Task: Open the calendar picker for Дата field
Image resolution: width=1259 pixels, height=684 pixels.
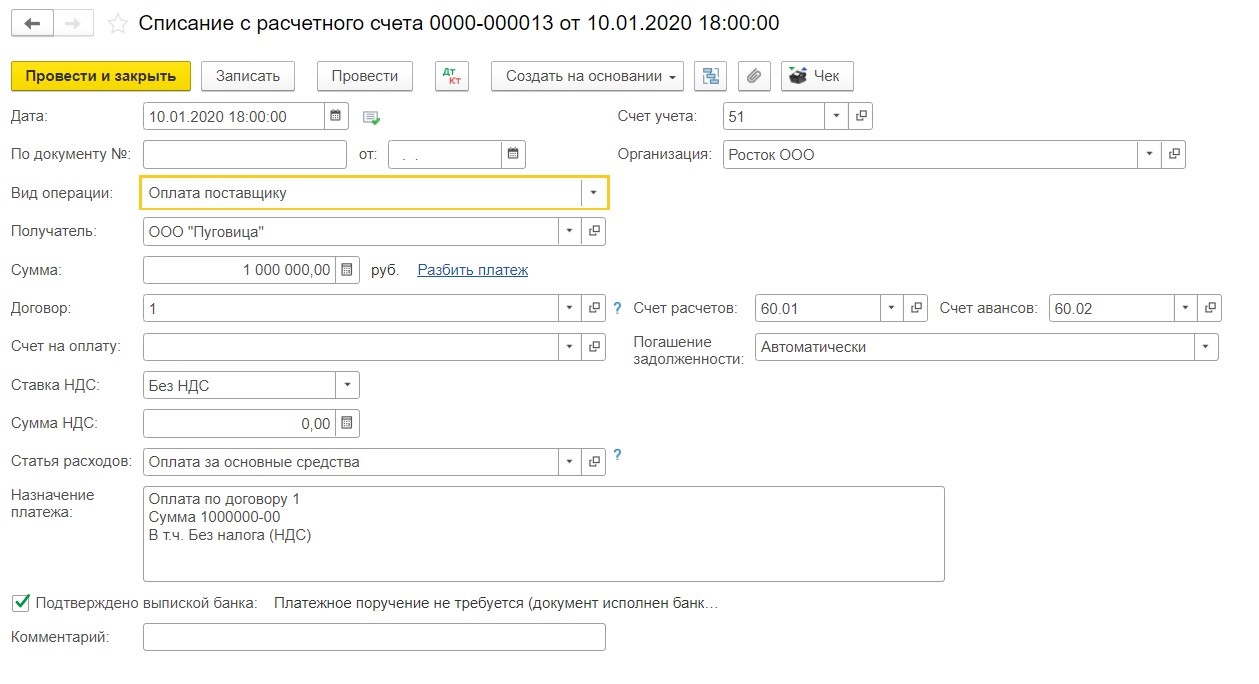Action: point(337,116)
